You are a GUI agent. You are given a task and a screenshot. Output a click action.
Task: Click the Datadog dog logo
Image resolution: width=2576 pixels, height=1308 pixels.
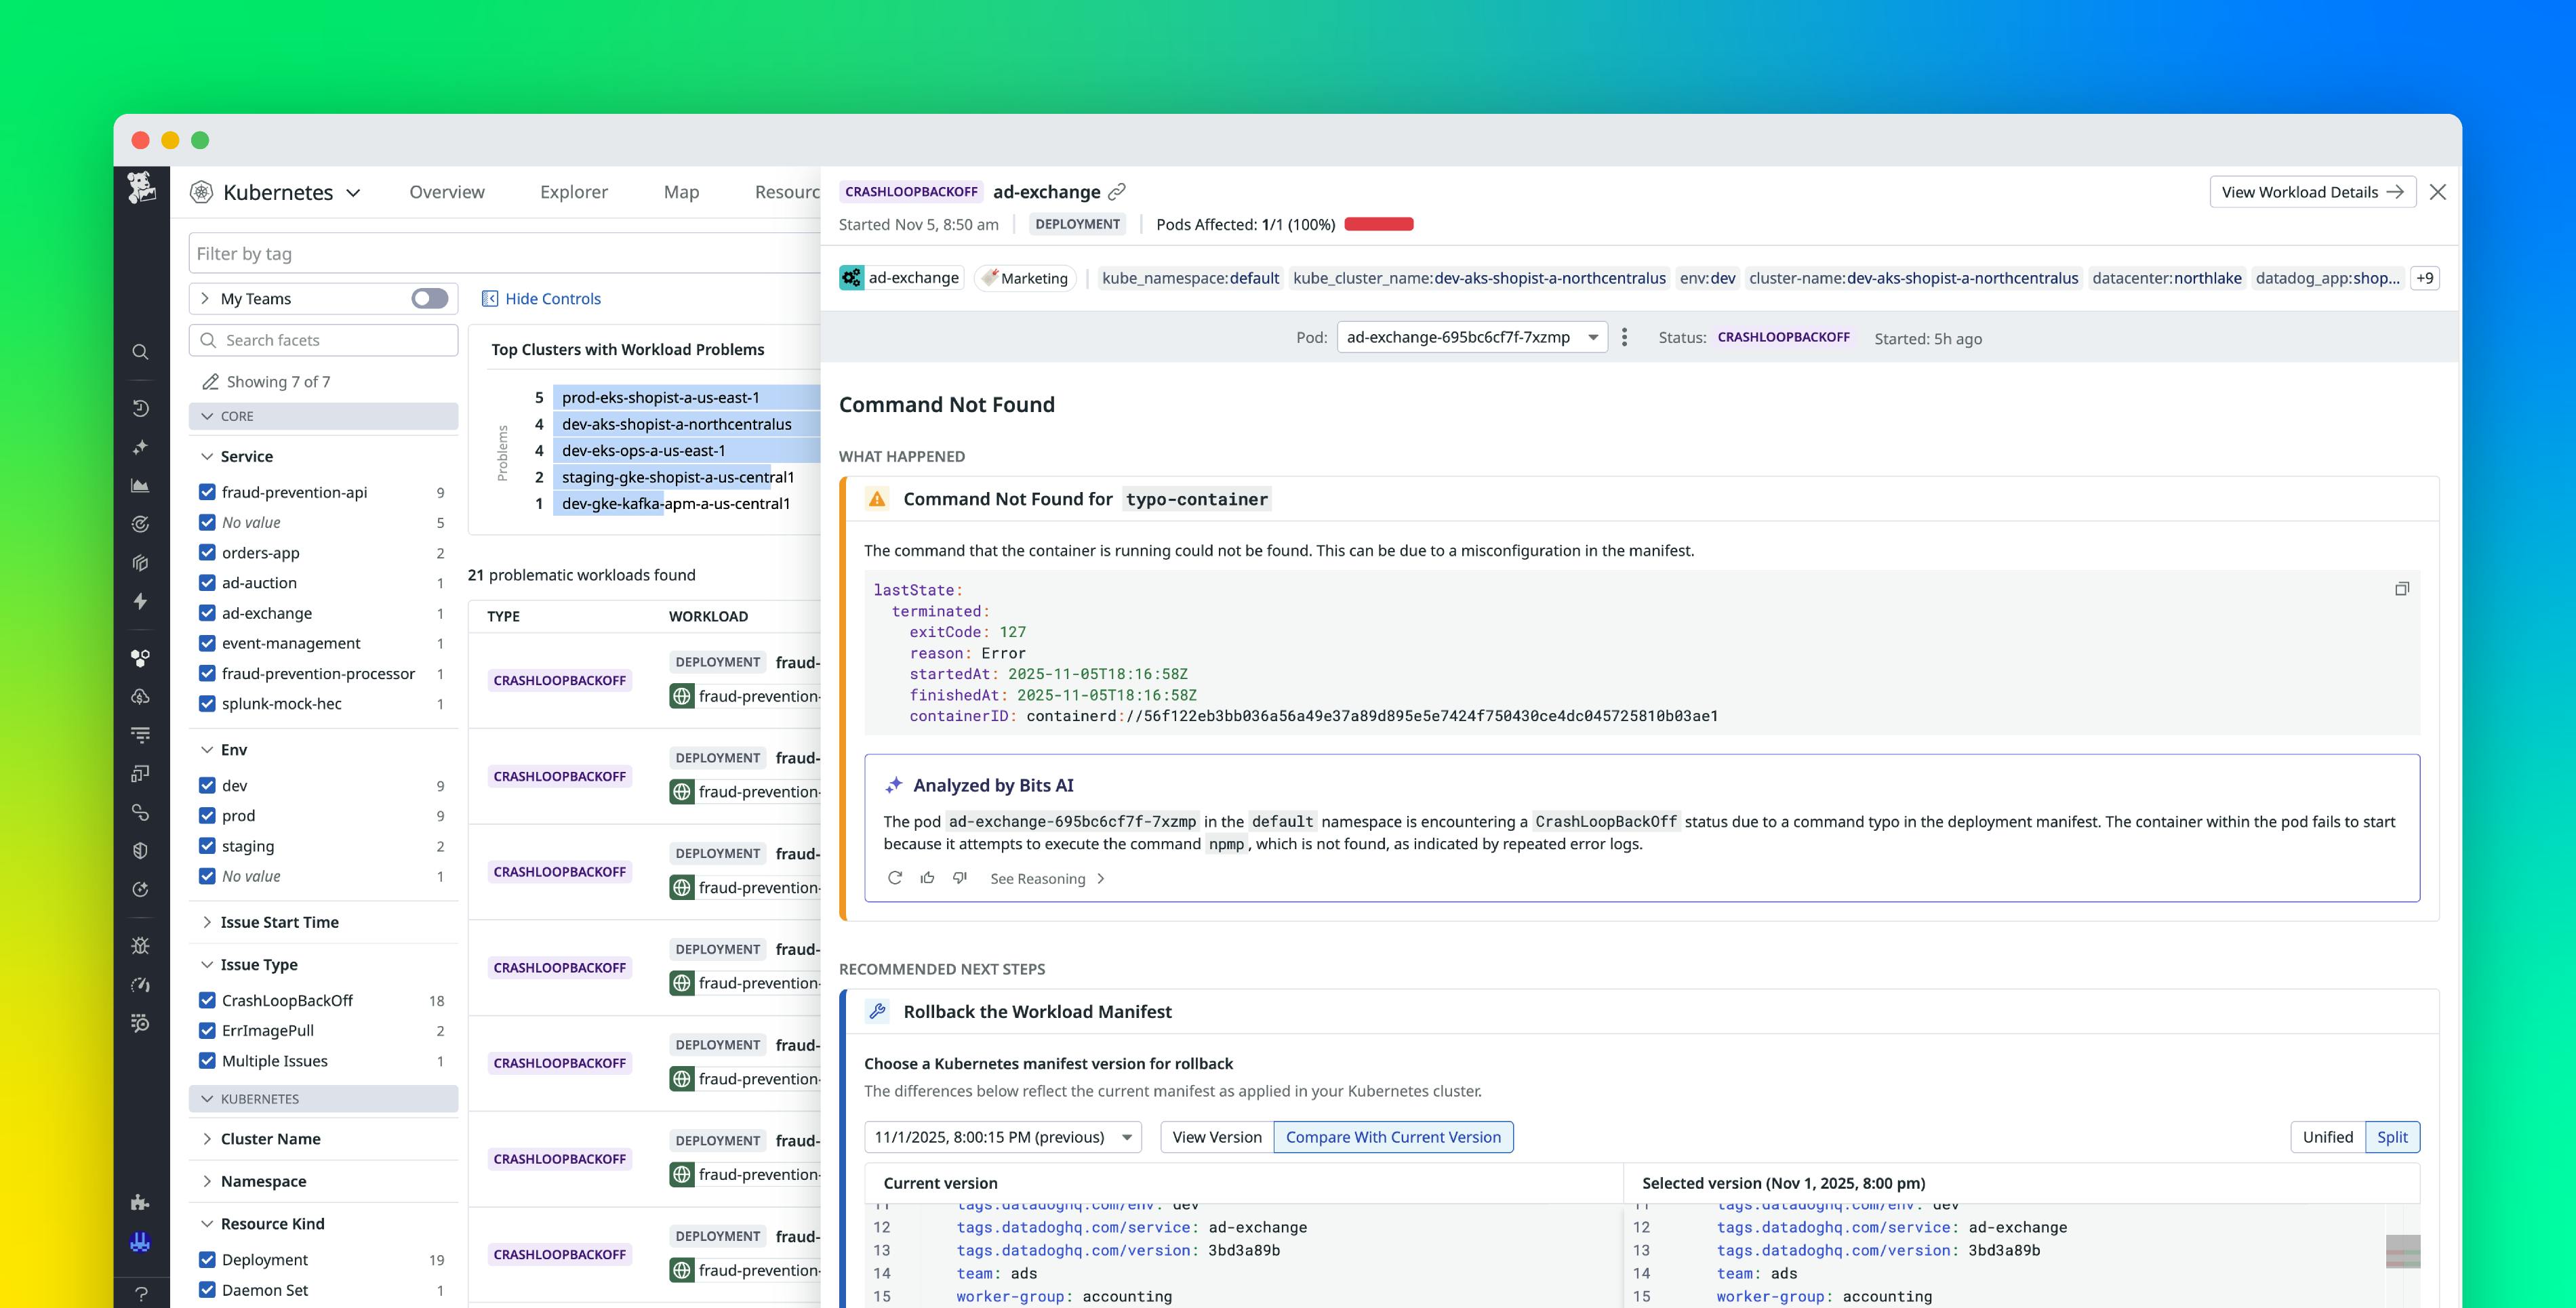click(x=141, y=190)
